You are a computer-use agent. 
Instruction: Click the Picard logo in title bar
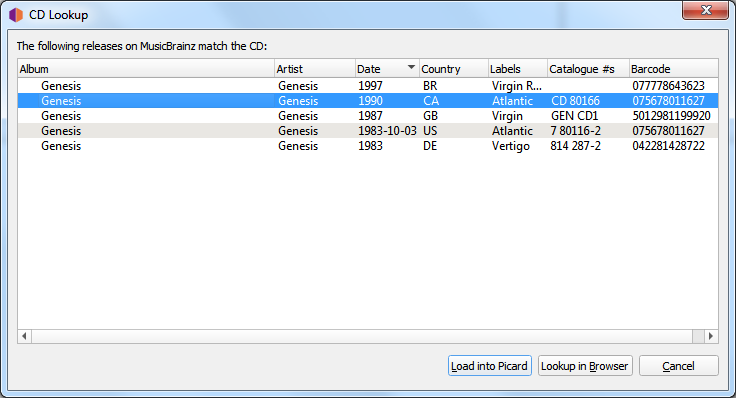click(x=15, y=15)
